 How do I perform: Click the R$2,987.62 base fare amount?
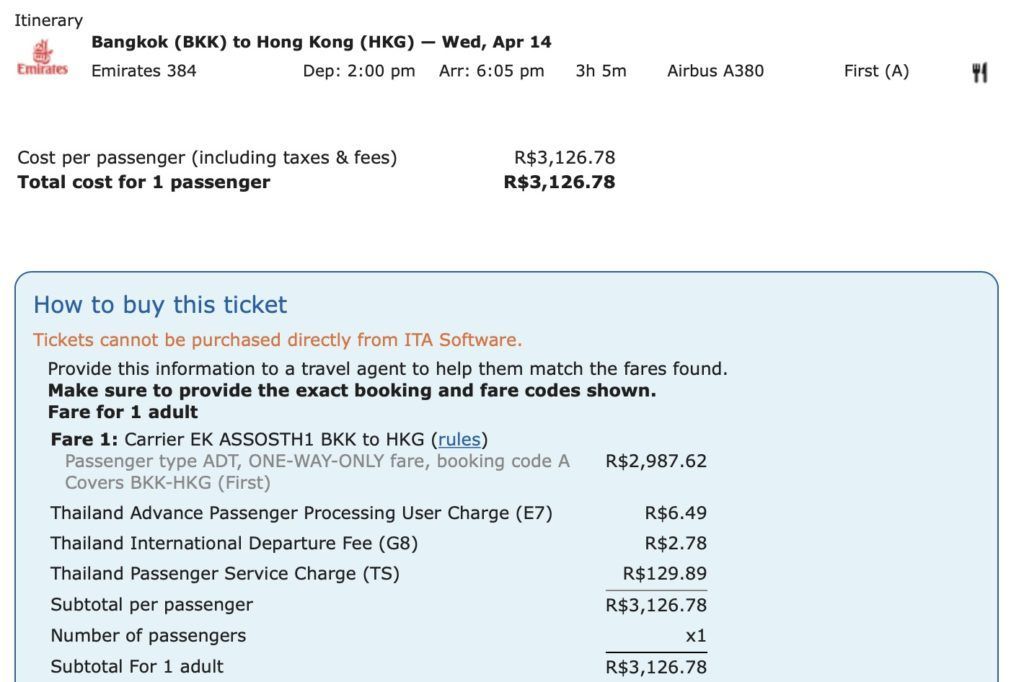656,461
